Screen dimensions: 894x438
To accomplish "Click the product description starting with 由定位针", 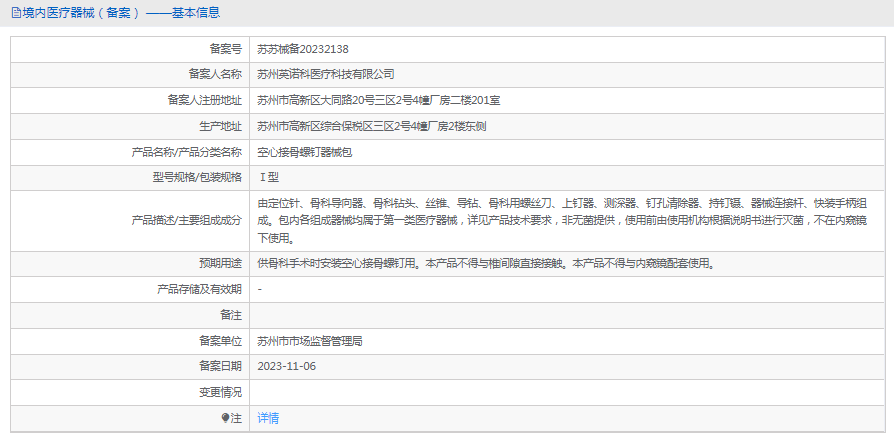I will pos(562,220).
